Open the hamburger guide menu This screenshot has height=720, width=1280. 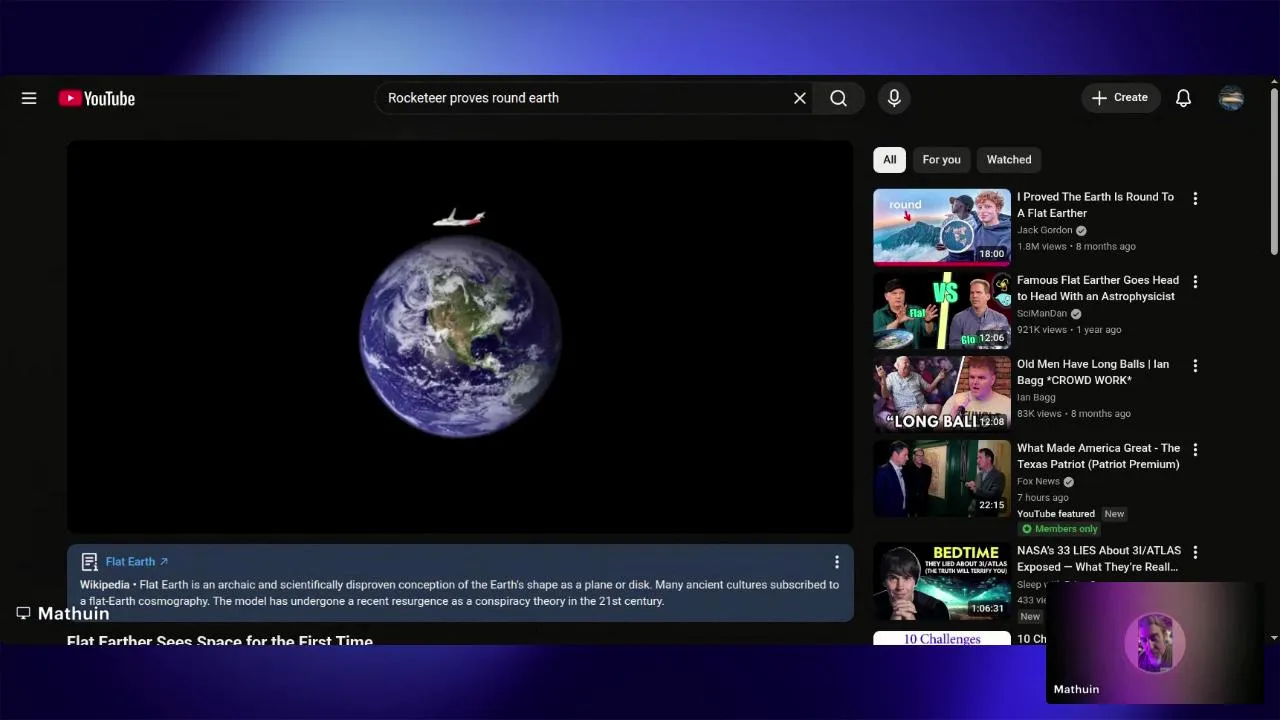(x=29, y=98)
